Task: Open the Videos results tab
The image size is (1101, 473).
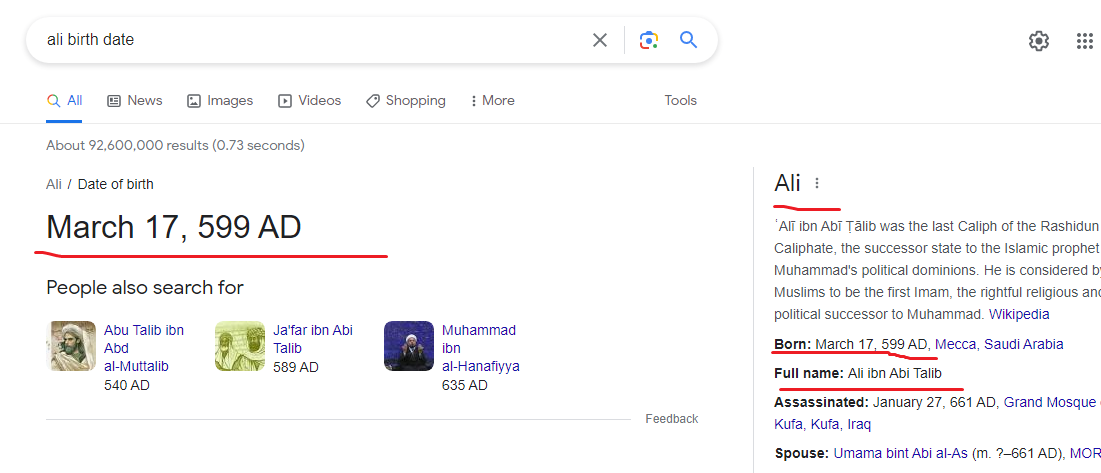Action: 310,101
